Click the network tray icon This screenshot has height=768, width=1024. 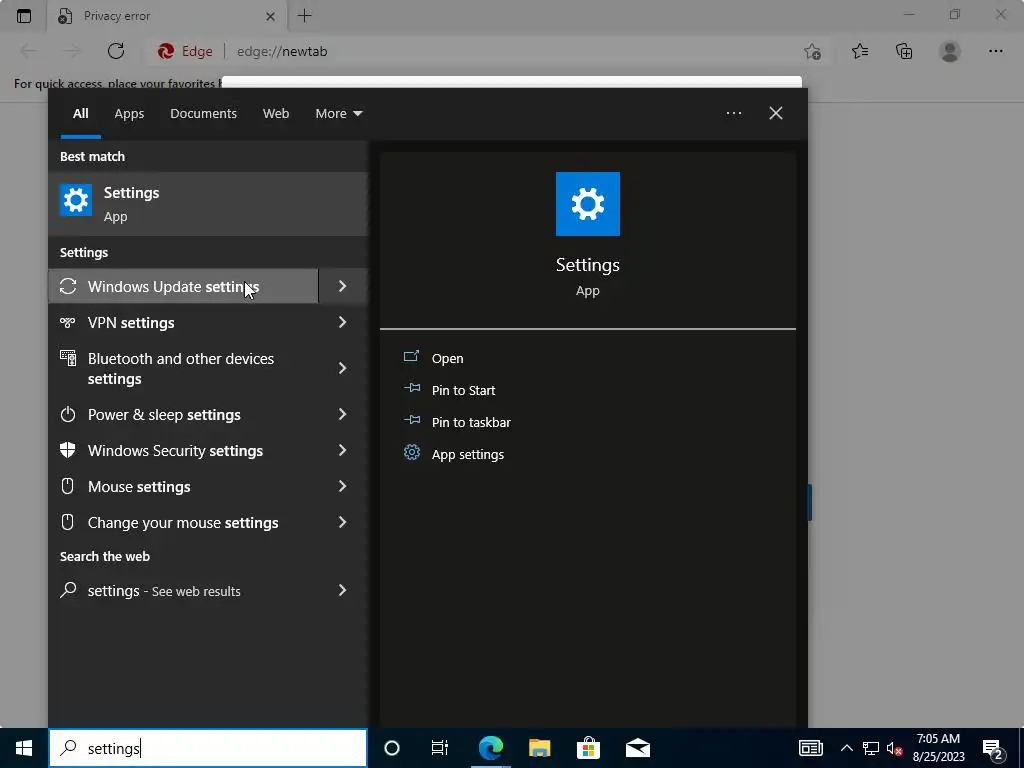(x=871, y=748)
